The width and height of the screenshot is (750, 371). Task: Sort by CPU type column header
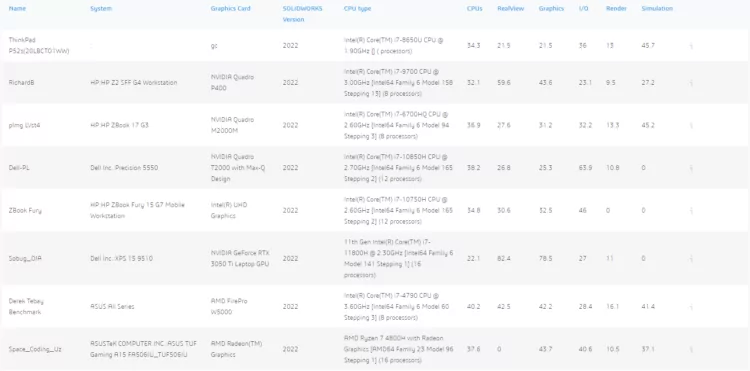pyautogui.click(x=357, y=9)
